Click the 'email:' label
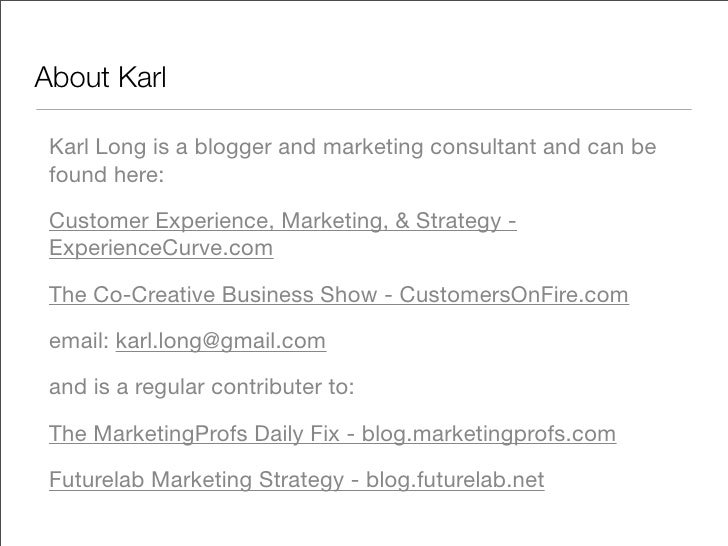 [79, 341]
